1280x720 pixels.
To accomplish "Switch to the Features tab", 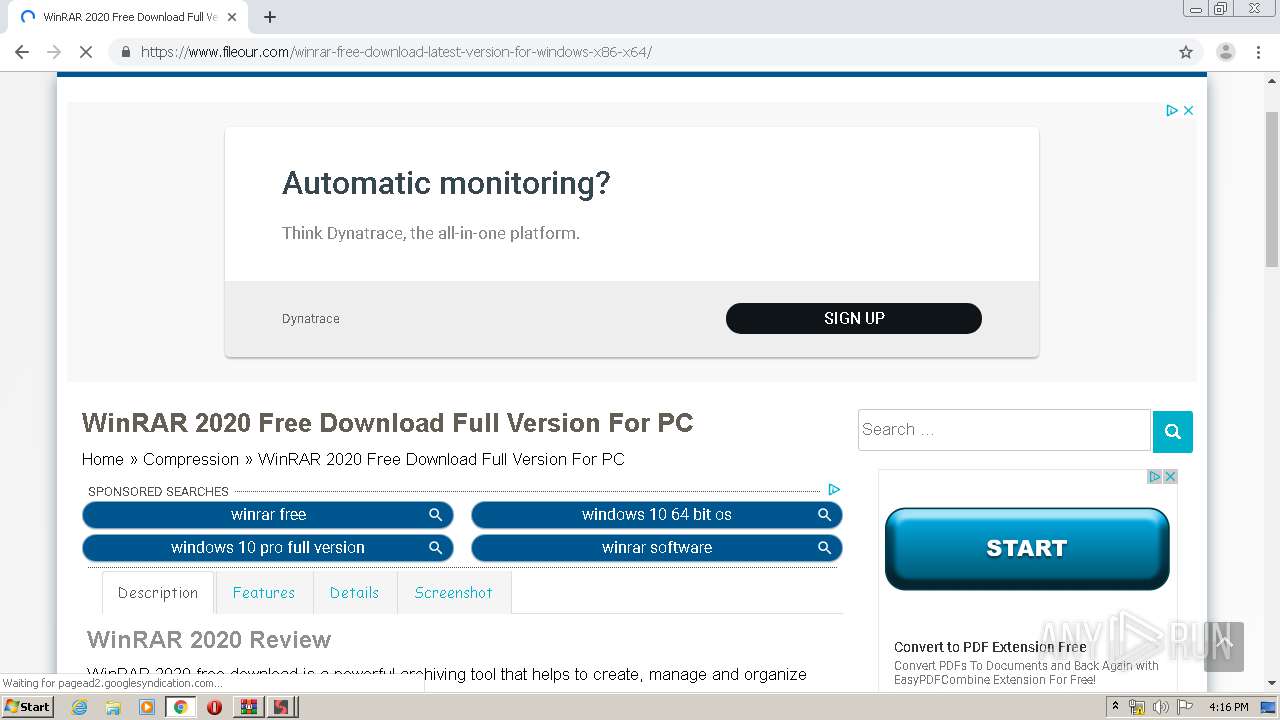I will pyautogui.click(x=264, y=593).
